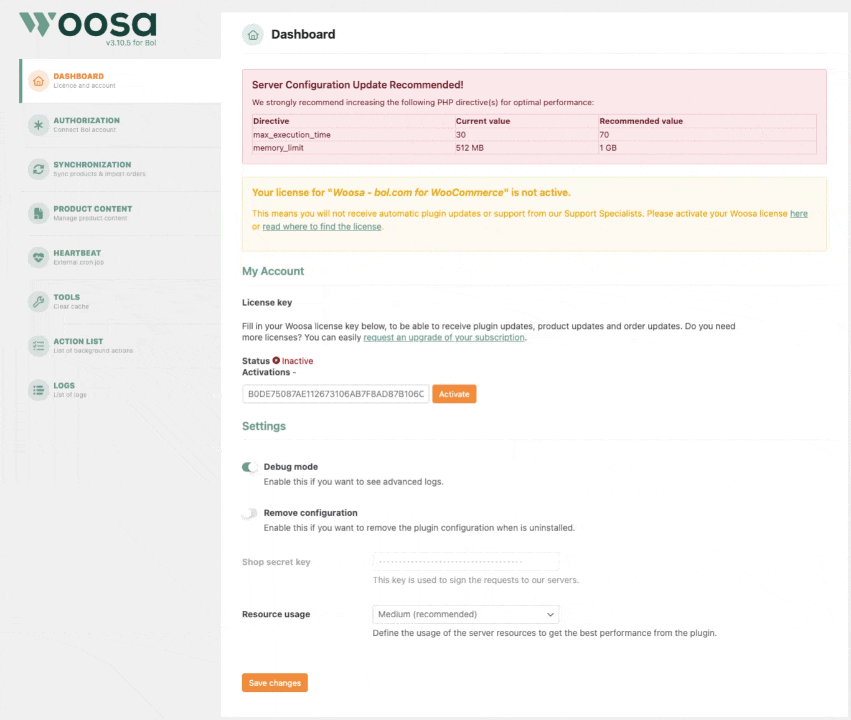This screenshot has width=851, height=720.
Task: Open the Authorization menu label
Action: point(87,120)
